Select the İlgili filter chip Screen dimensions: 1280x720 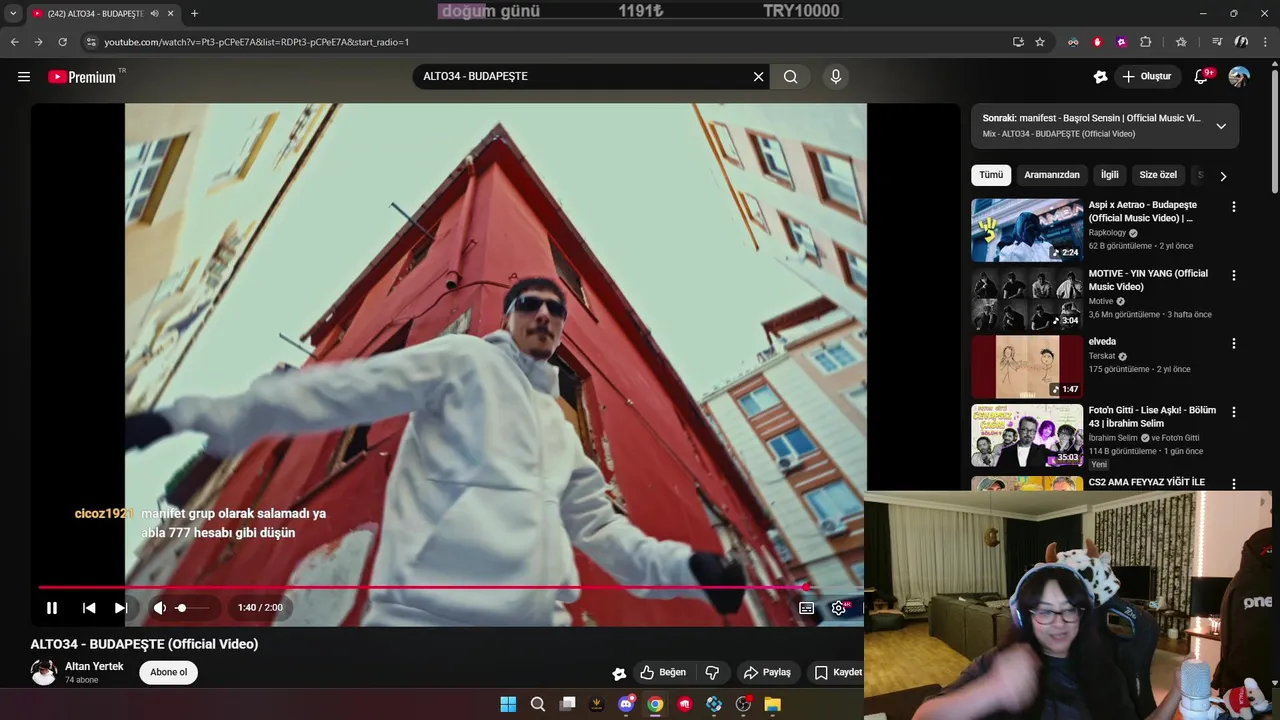[1110, 175]
